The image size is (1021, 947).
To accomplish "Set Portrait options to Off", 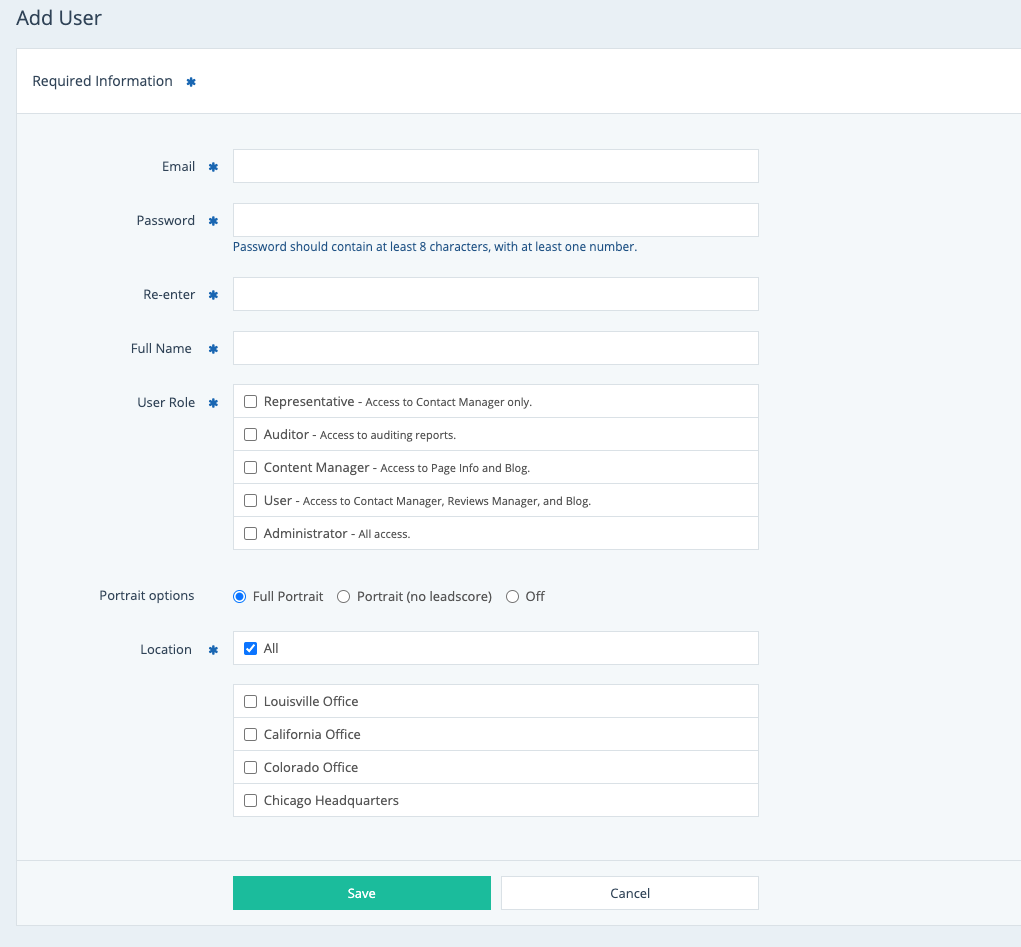I will (x=513, y=597).
